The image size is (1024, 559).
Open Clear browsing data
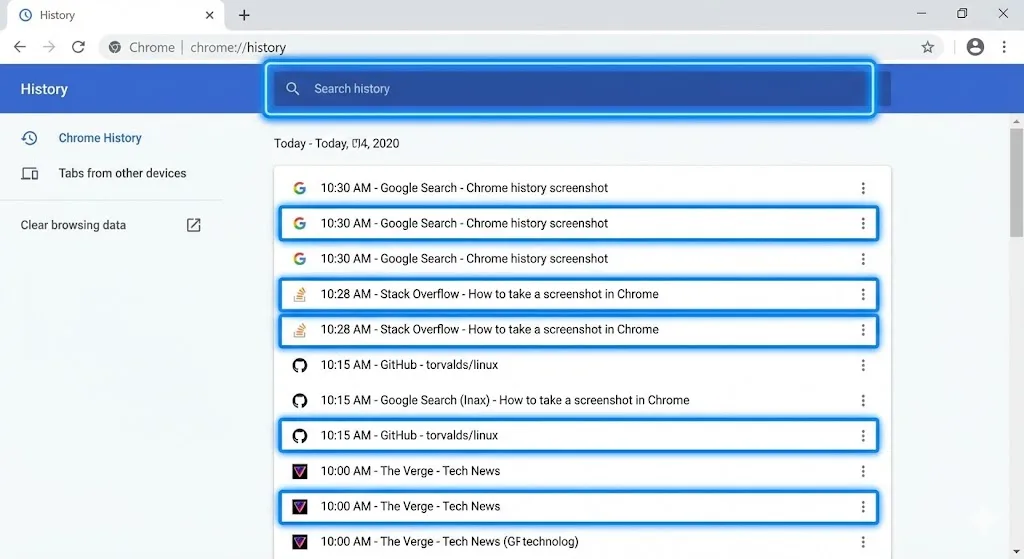(73, 225)
